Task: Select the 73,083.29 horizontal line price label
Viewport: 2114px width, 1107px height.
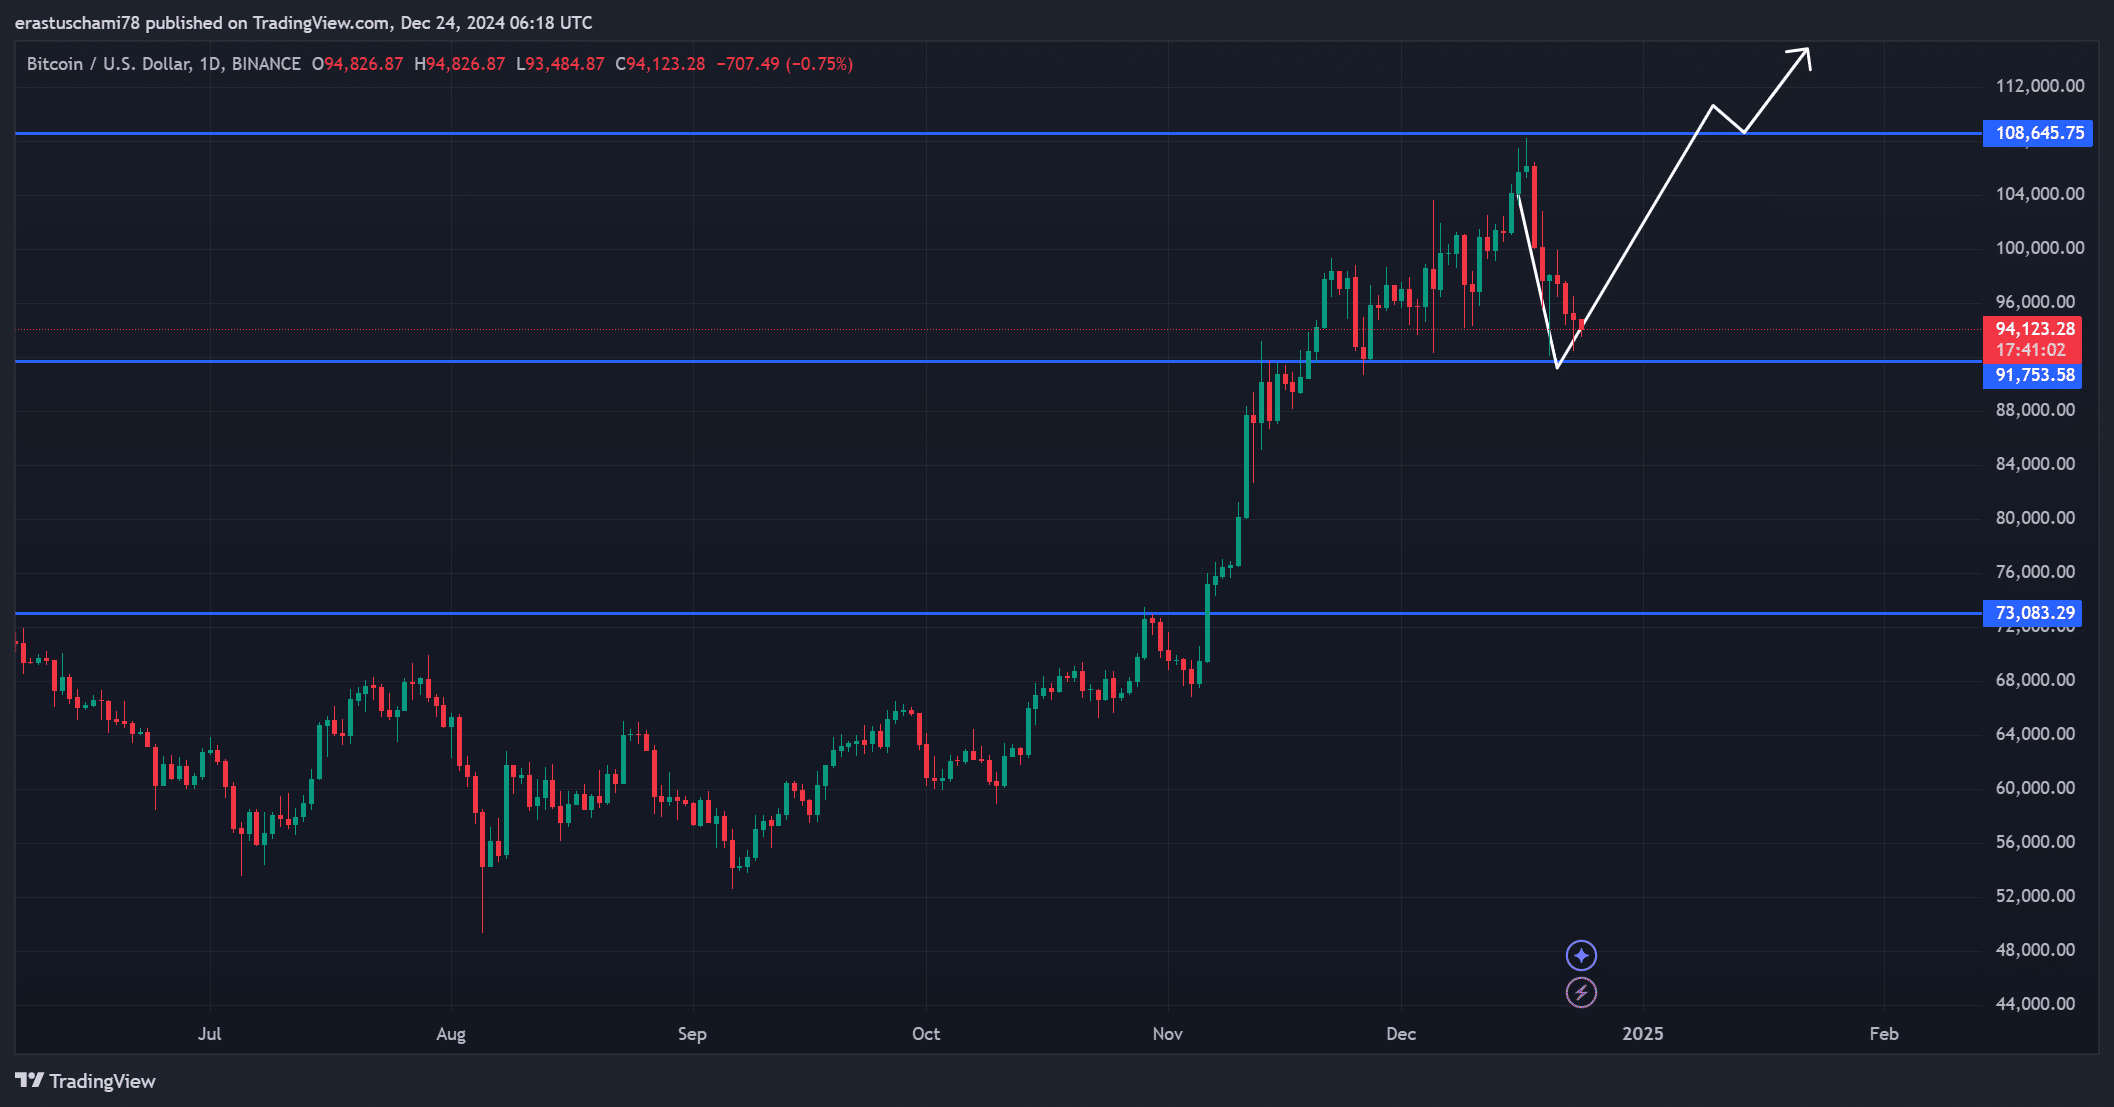Action: 2033,613
